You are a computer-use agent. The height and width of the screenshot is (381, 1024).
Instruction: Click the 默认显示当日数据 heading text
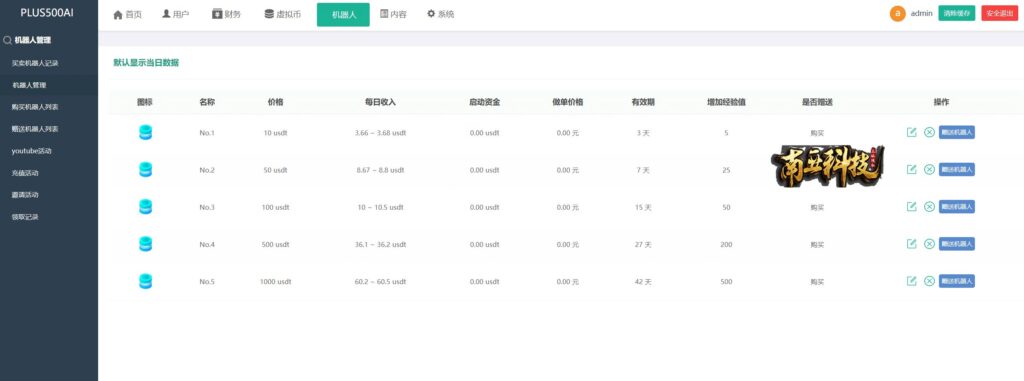click(146, 63)
